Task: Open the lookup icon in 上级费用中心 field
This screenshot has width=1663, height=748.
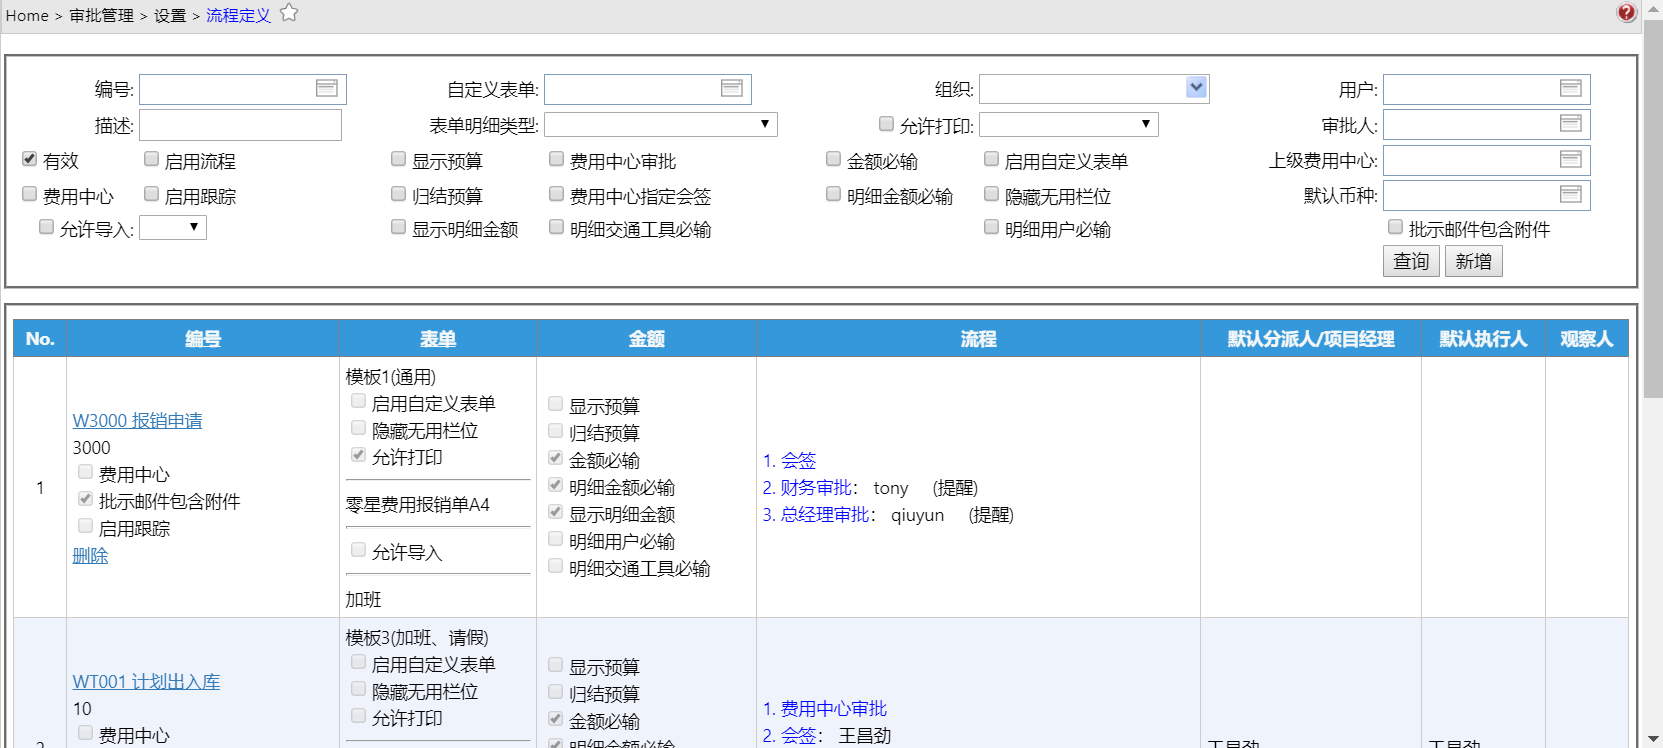Action: (1571, 159)
